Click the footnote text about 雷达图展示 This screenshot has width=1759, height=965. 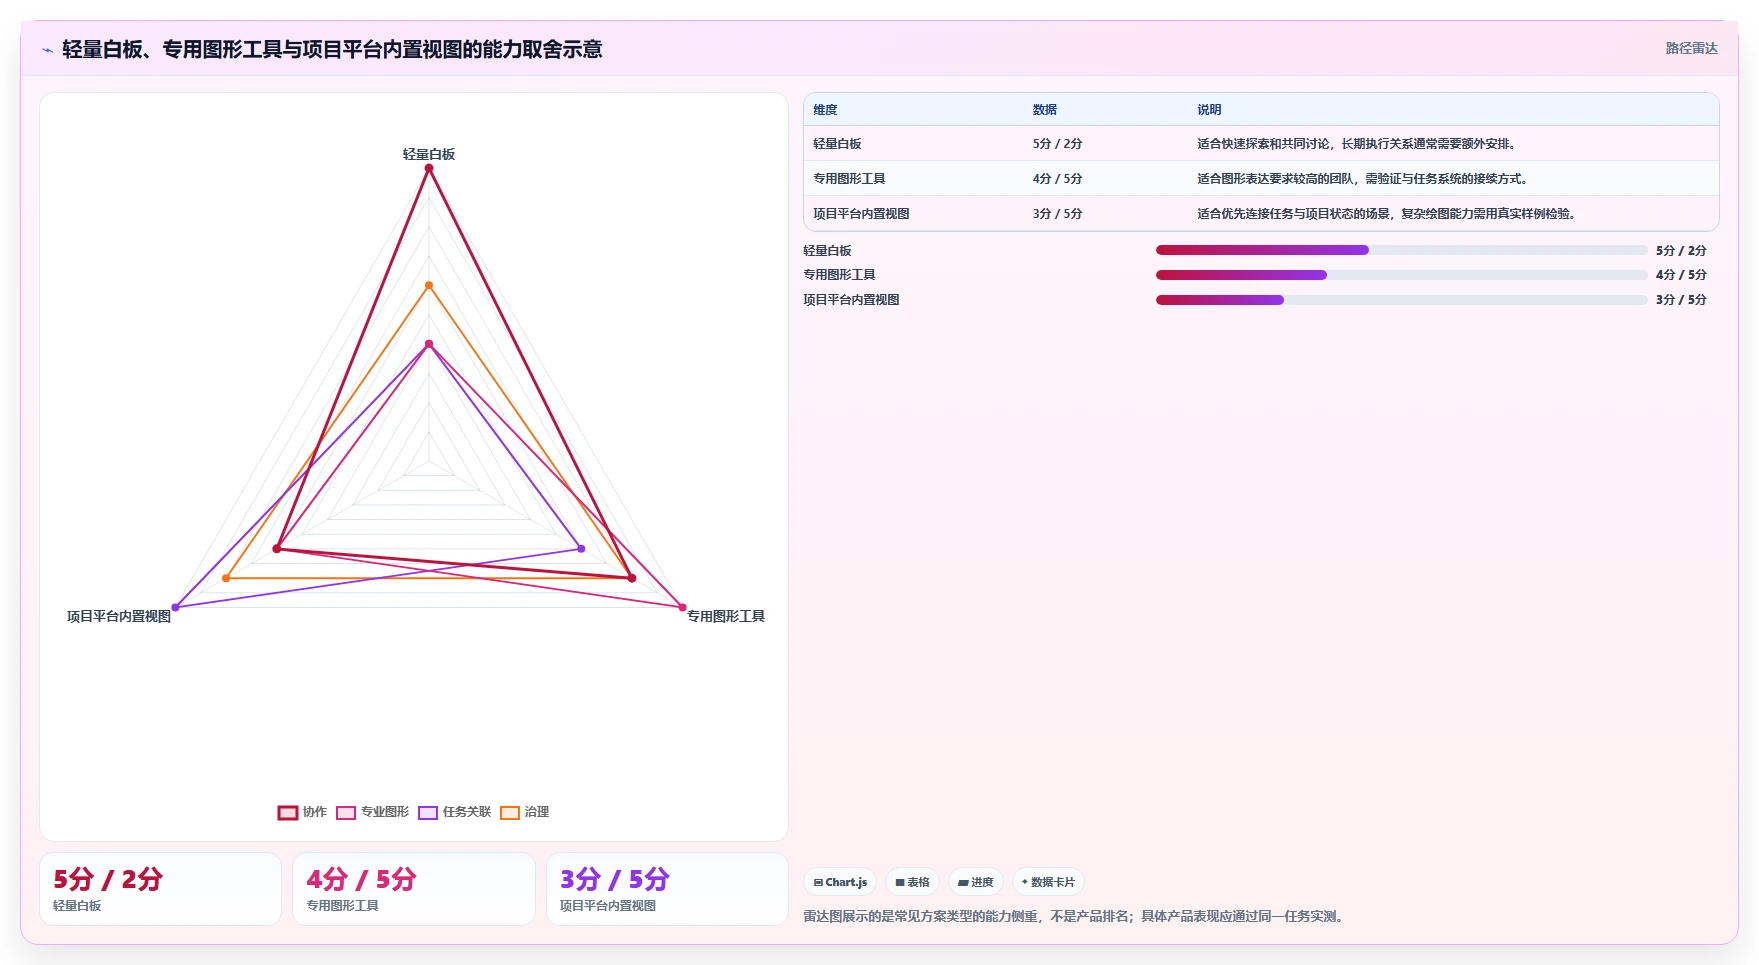(1075, 916)
